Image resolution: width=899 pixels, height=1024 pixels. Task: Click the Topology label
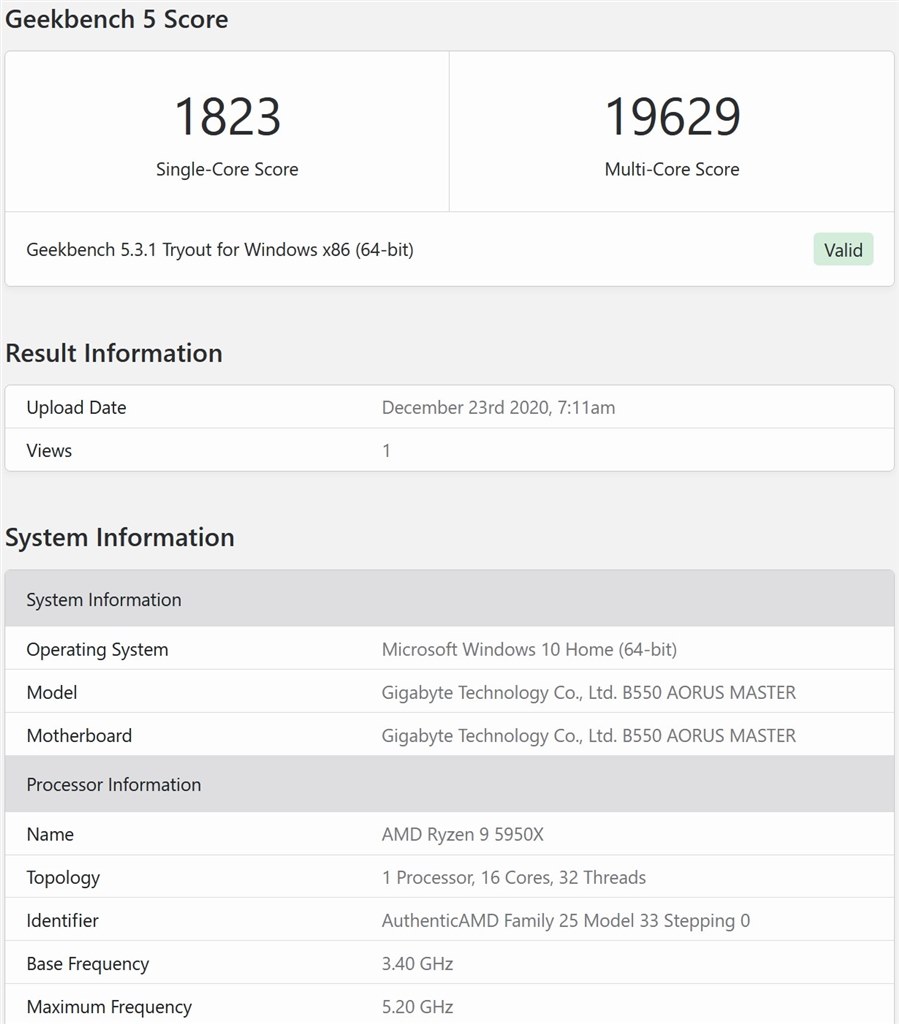63,878
